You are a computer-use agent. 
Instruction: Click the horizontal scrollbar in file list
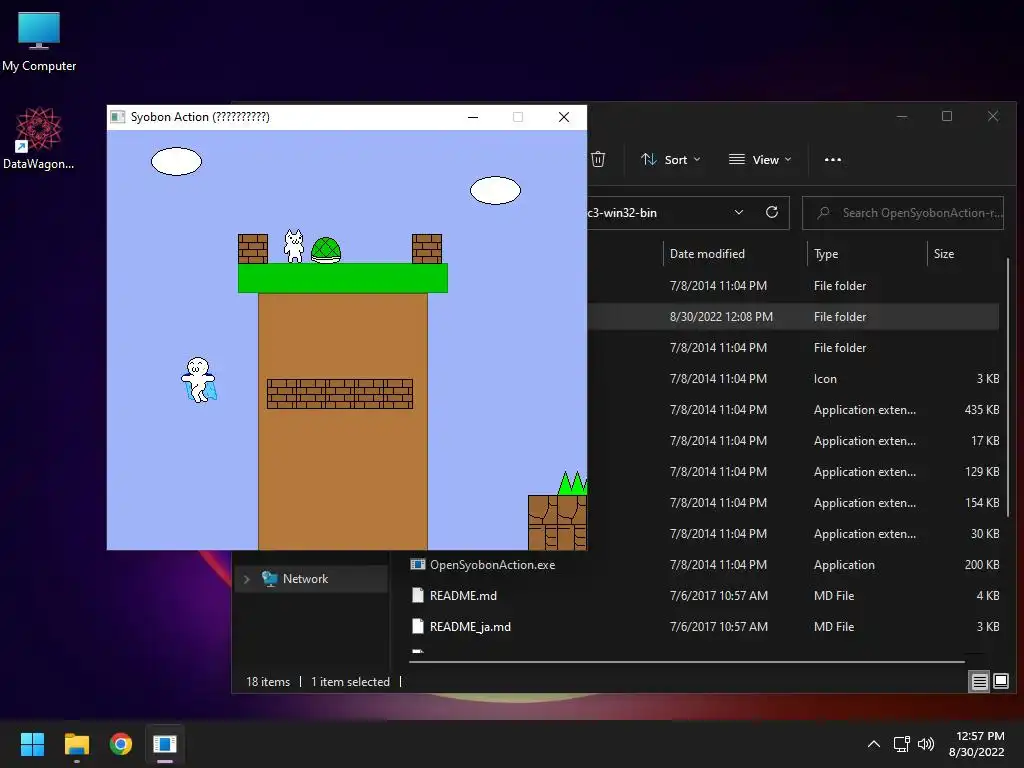click(687, 662)
